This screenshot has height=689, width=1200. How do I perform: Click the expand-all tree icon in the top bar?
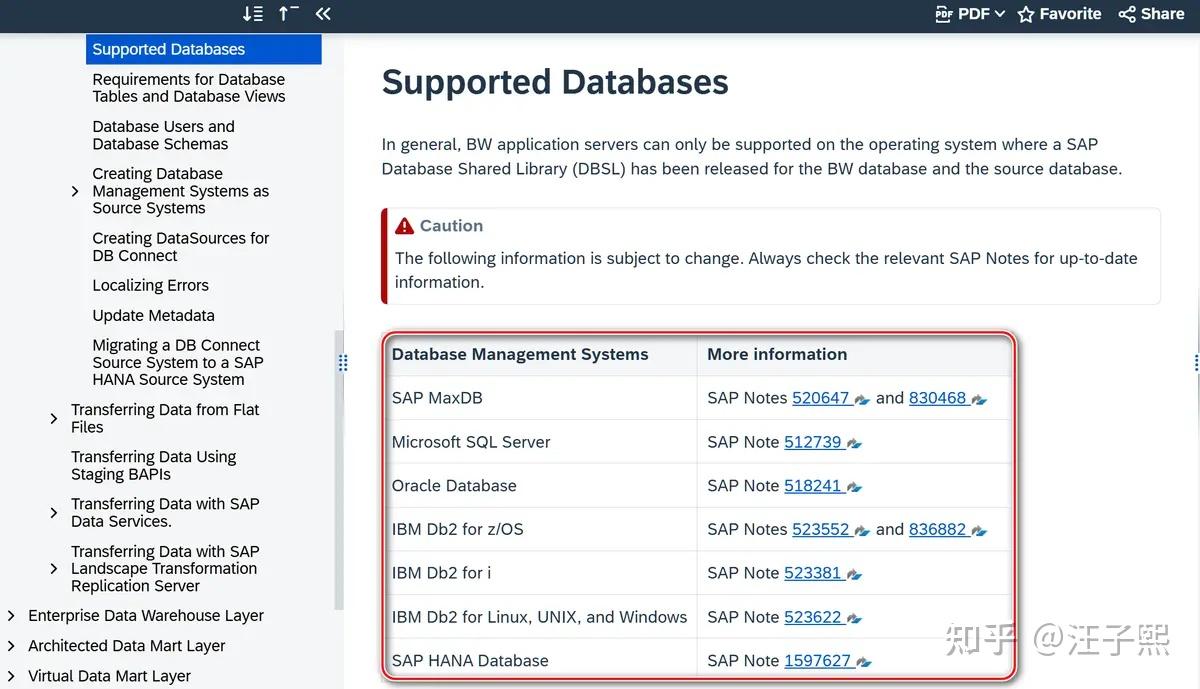[253, 13]
